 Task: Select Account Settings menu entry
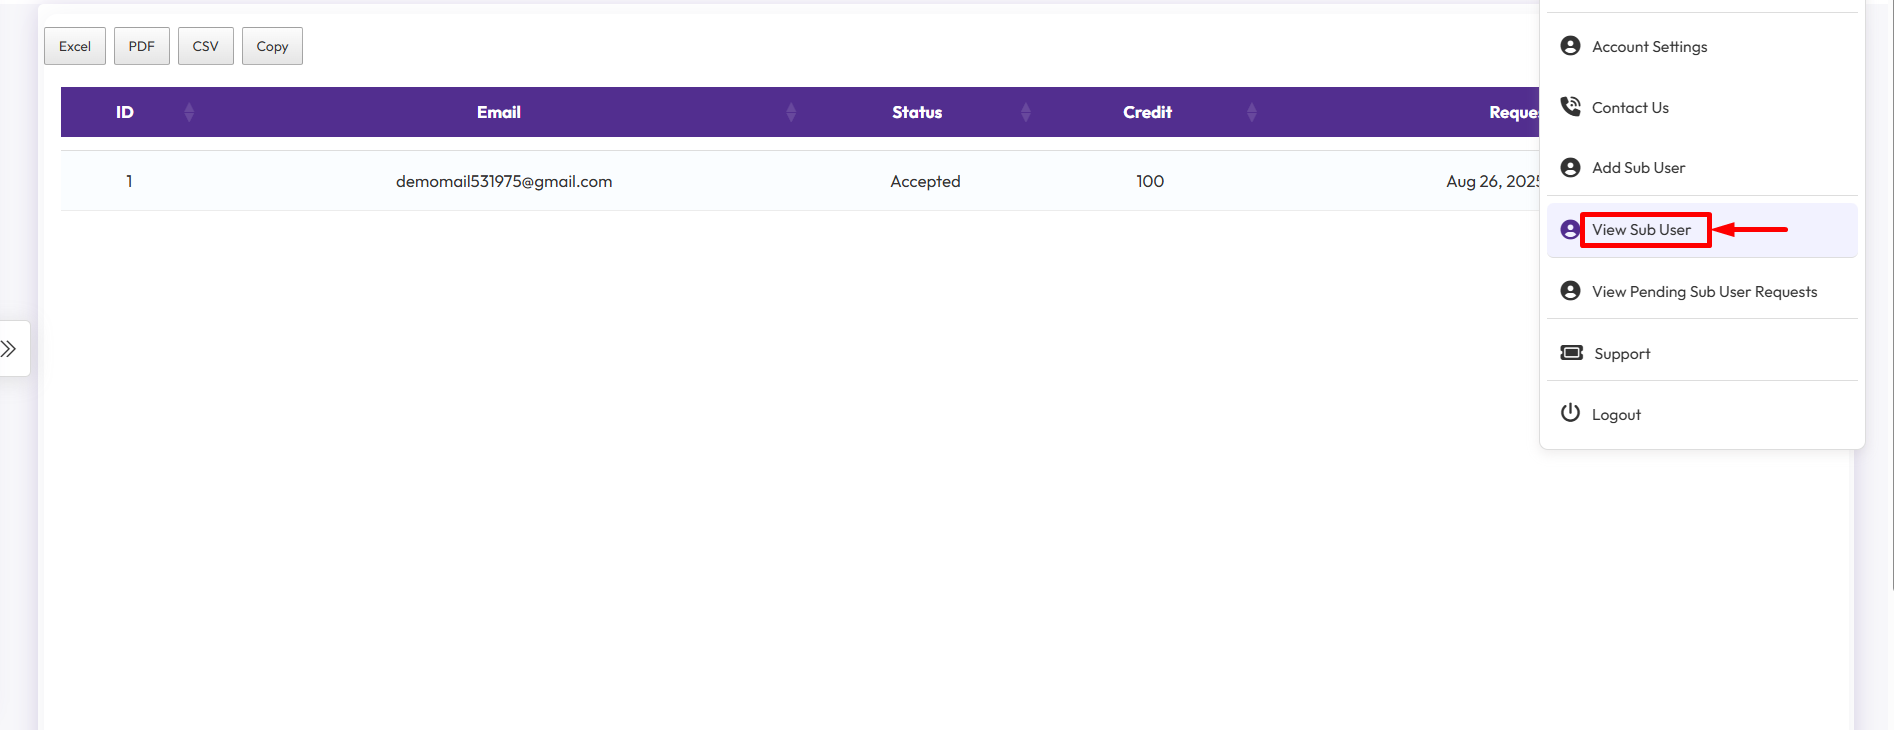[1649, 47]
